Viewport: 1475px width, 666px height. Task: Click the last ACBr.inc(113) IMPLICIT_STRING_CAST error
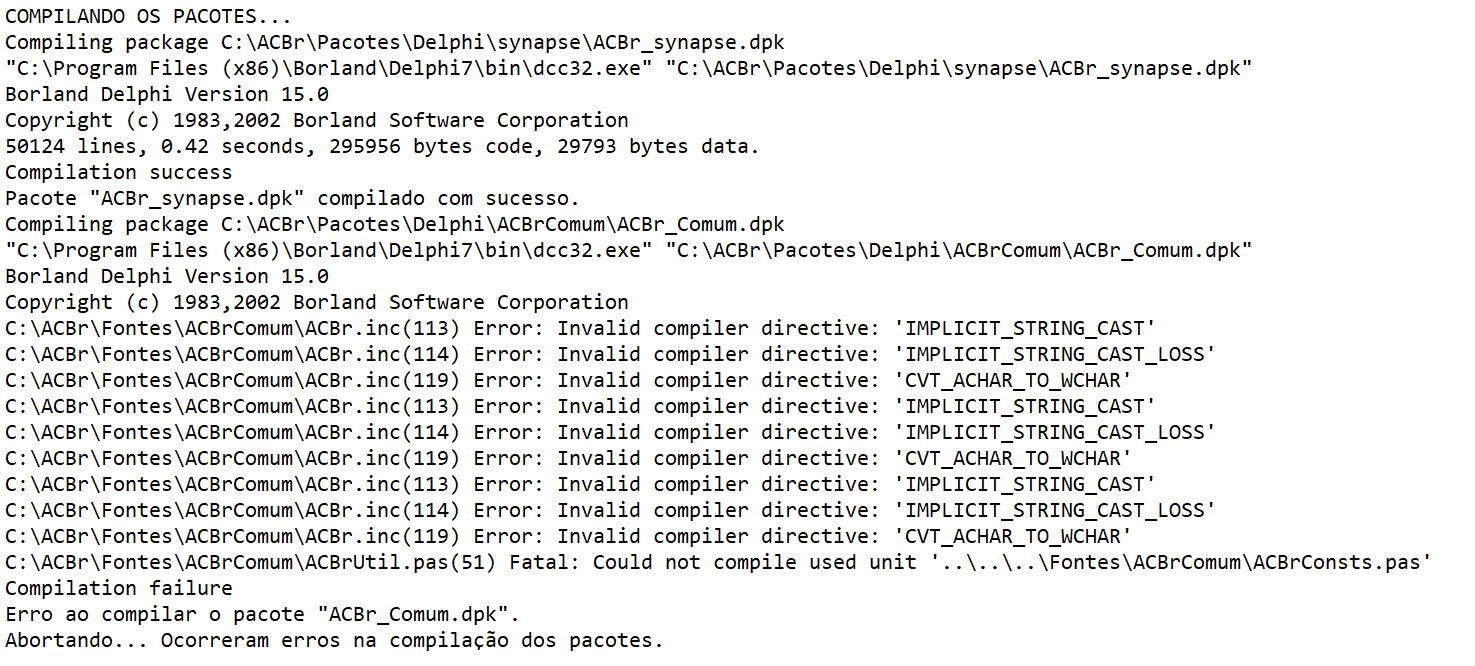581,485
